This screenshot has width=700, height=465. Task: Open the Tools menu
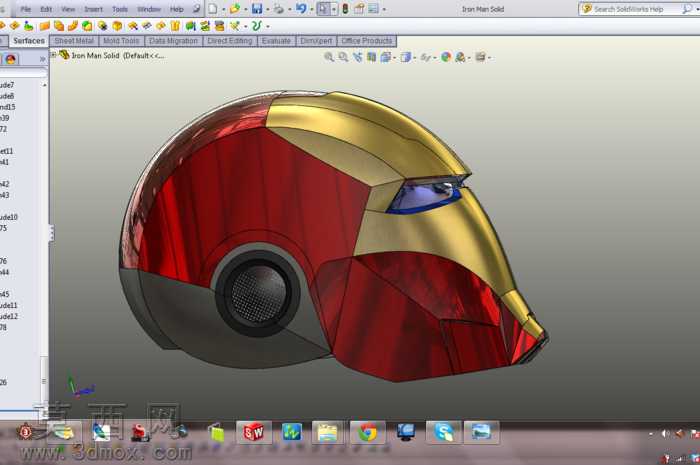120,9
